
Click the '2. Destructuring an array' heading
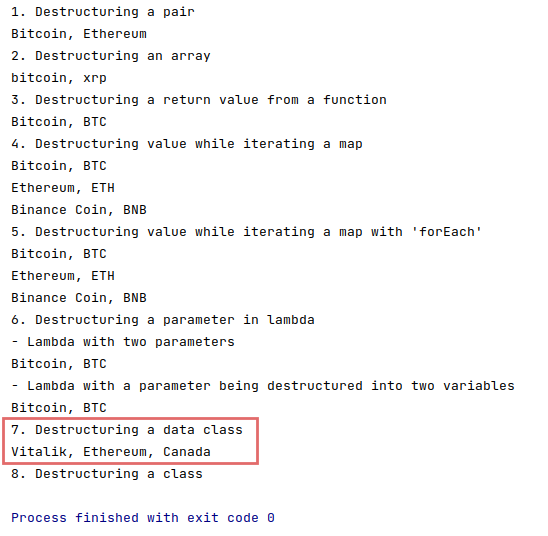click(x=110, y=56)
